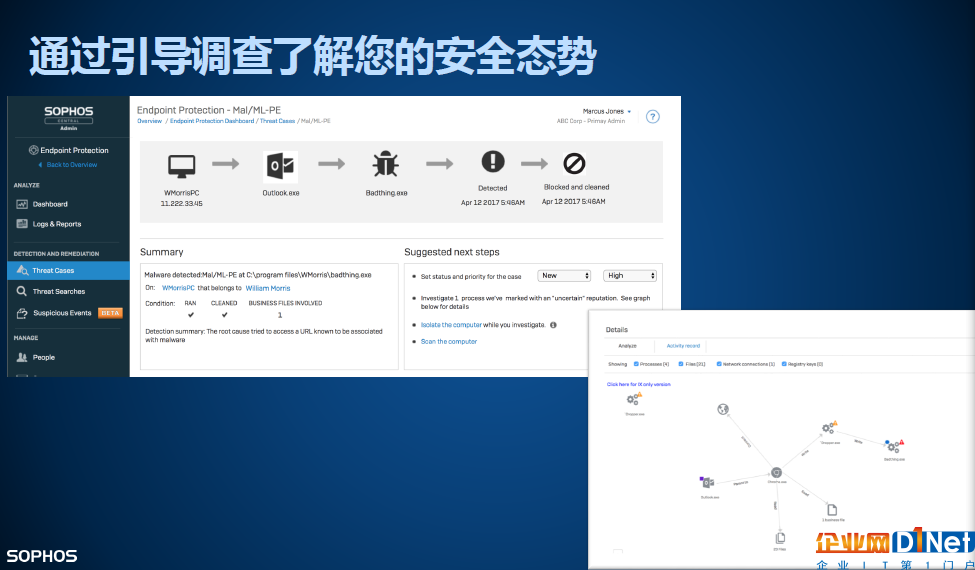Click the Badthing.exe bug icon
This screenshot has width=975, height=570.
[386, 165]
